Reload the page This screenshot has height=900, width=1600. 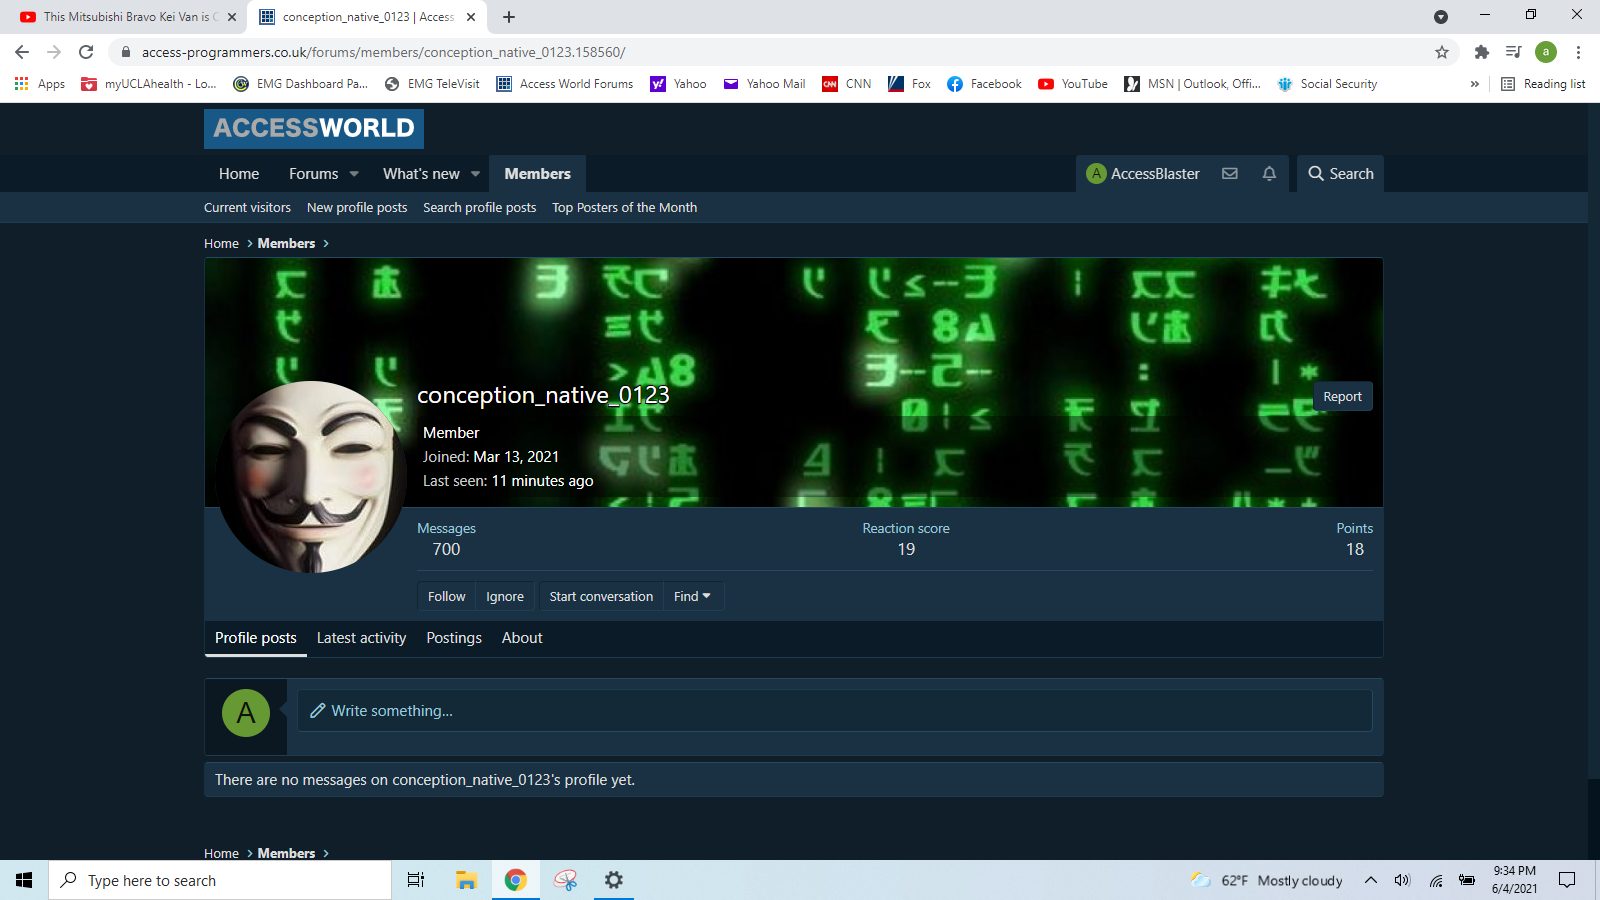86,52
